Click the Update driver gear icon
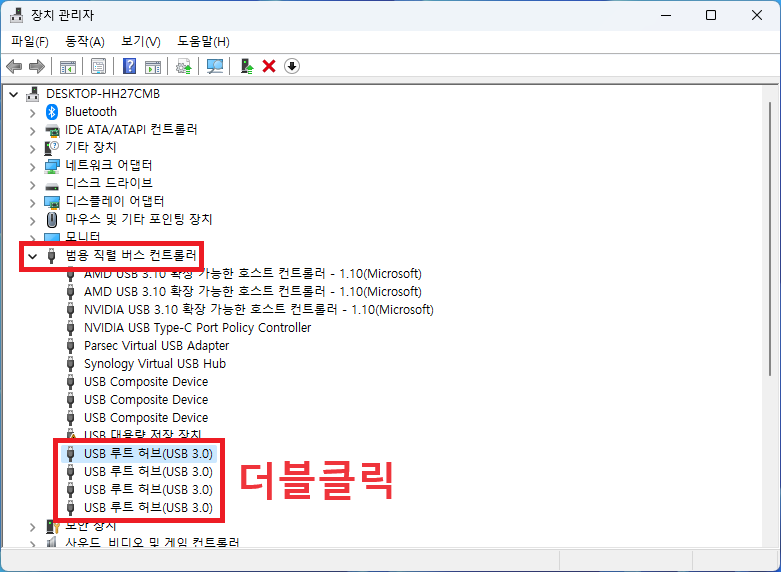Viewport: 781px width, 572px height. click(x=184, y=66)
